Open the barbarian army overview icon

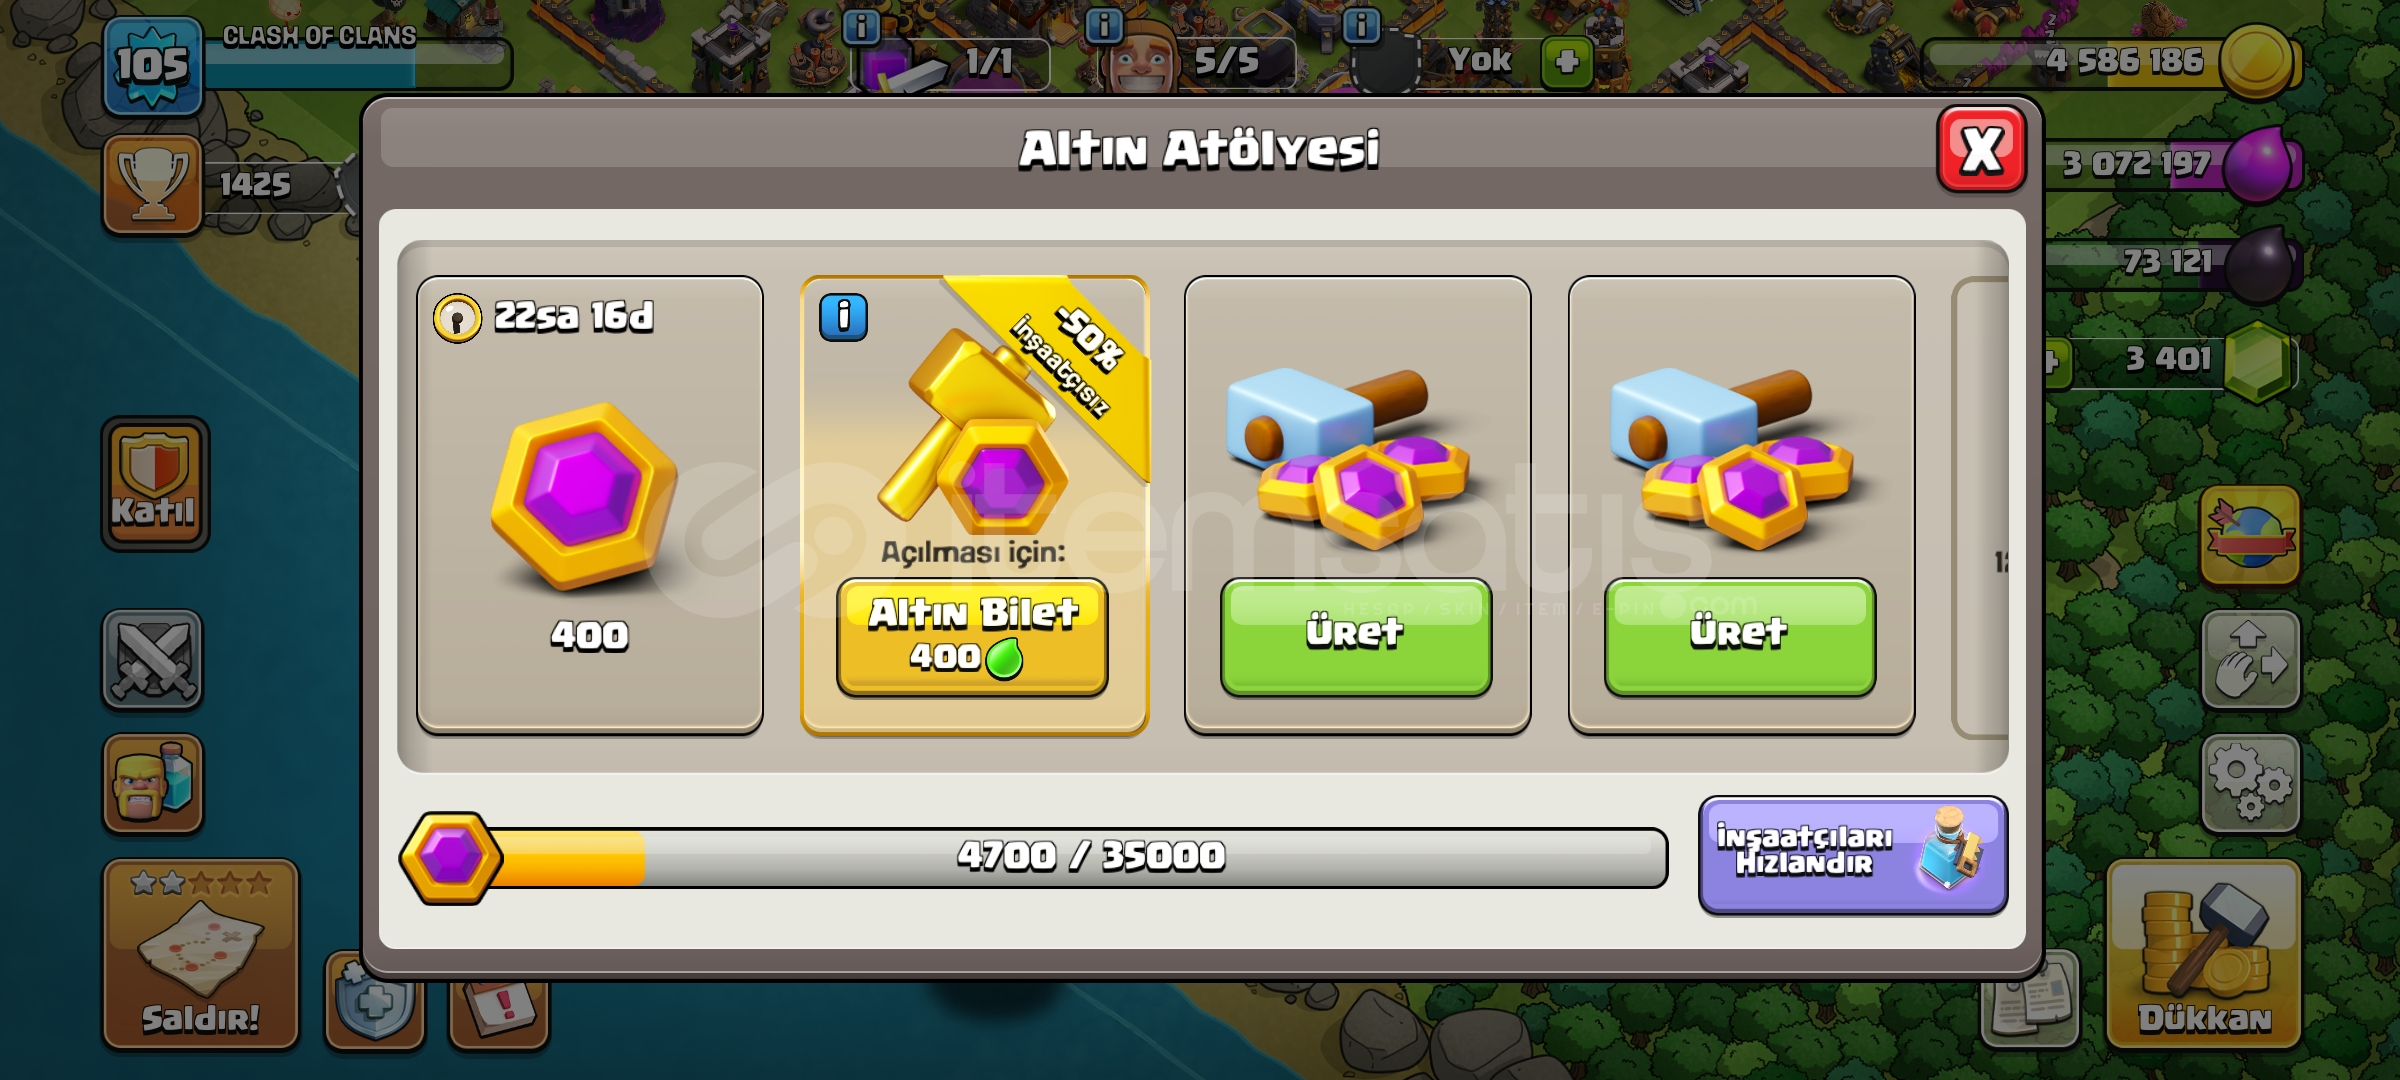click(152, 783)
